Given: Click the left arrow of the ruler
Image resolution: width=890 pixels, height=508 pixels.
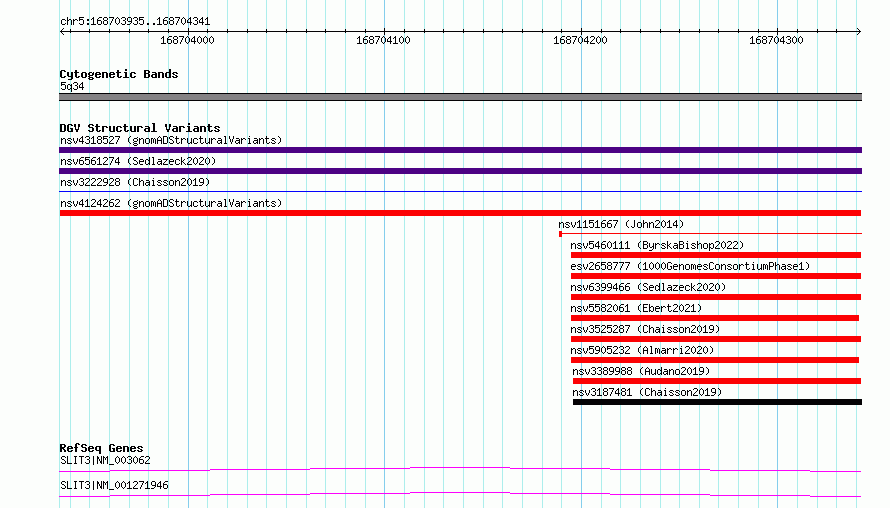Looking at the screenshot, I should pos(62,32).
